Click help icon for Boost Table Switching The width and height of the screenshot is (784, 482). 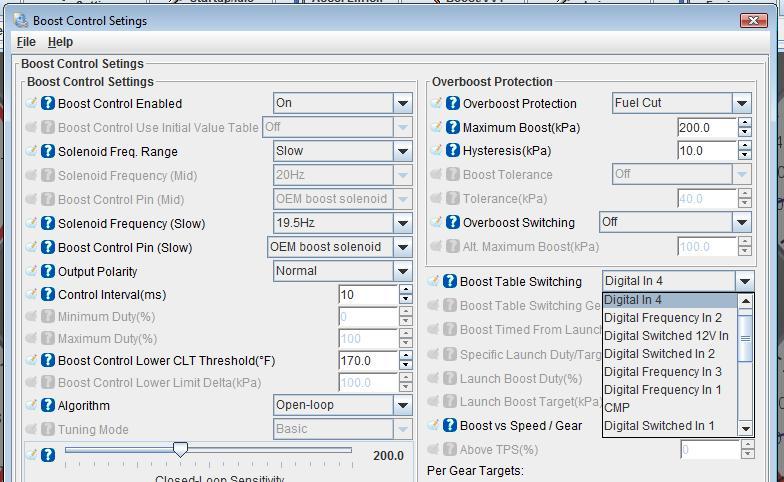pos(450,281)
